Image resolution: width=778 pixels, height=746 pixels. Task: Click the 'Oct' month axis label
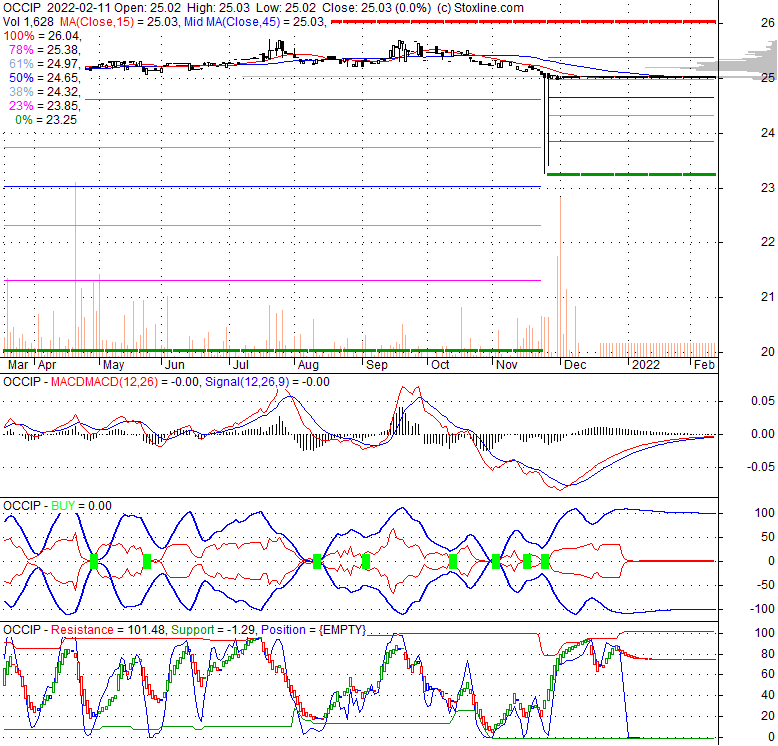coord(440,365)
